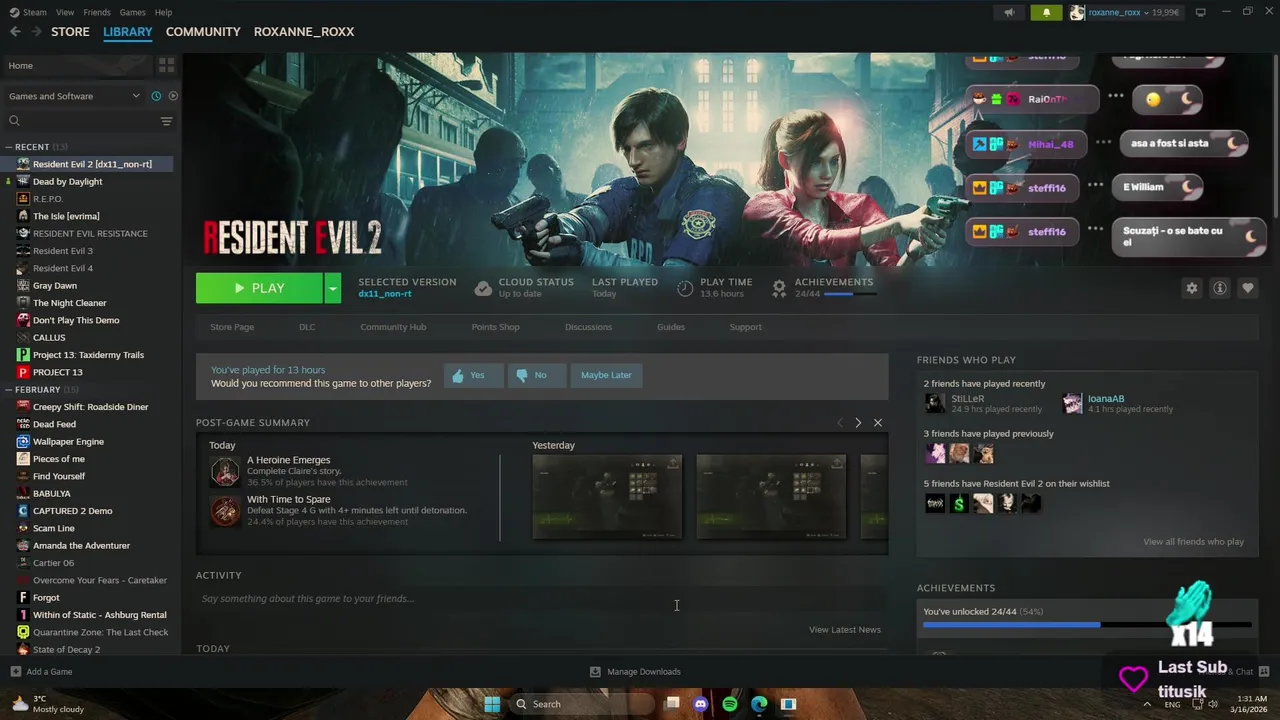Viewport: 1280px width, 720px height.
Task: Open the dropdown arrow beside PLAY
Action: (333, 288)
